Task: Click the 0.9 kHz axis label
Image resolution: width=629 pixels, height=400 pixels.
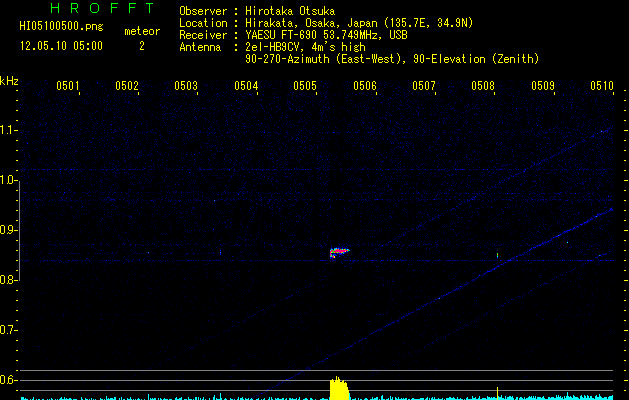Action: [x=8, y=230]
